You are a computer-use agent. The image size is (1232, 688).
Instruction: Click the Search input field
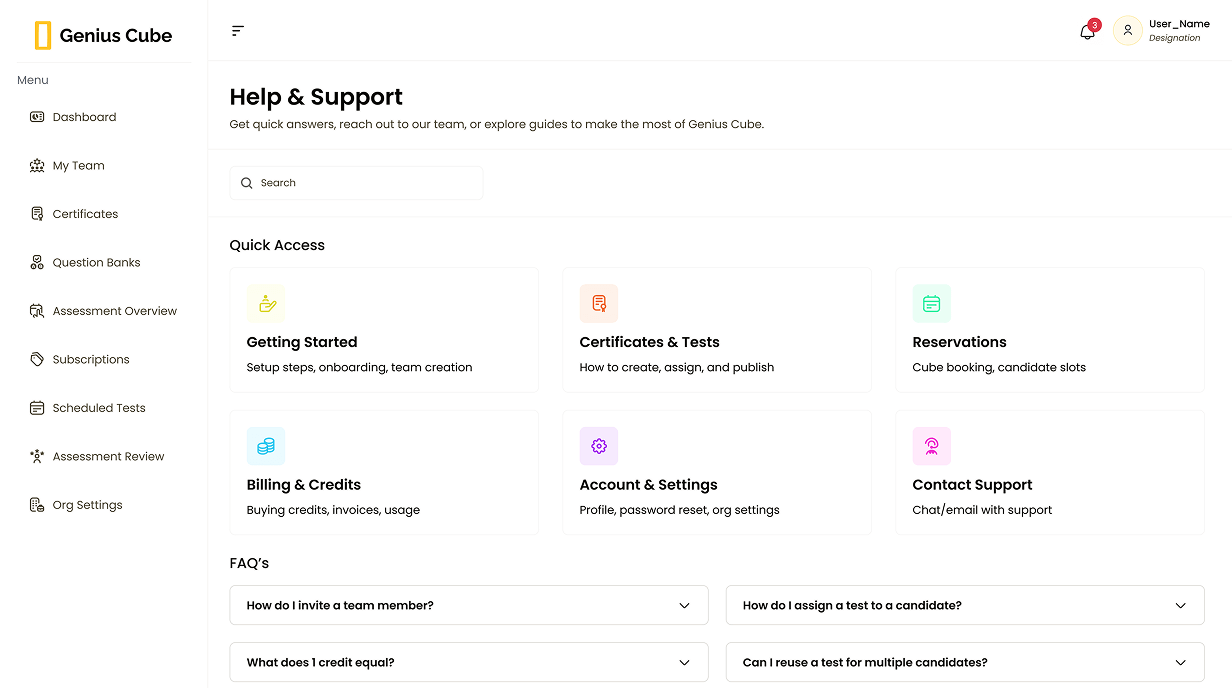[x=356, y=183]
